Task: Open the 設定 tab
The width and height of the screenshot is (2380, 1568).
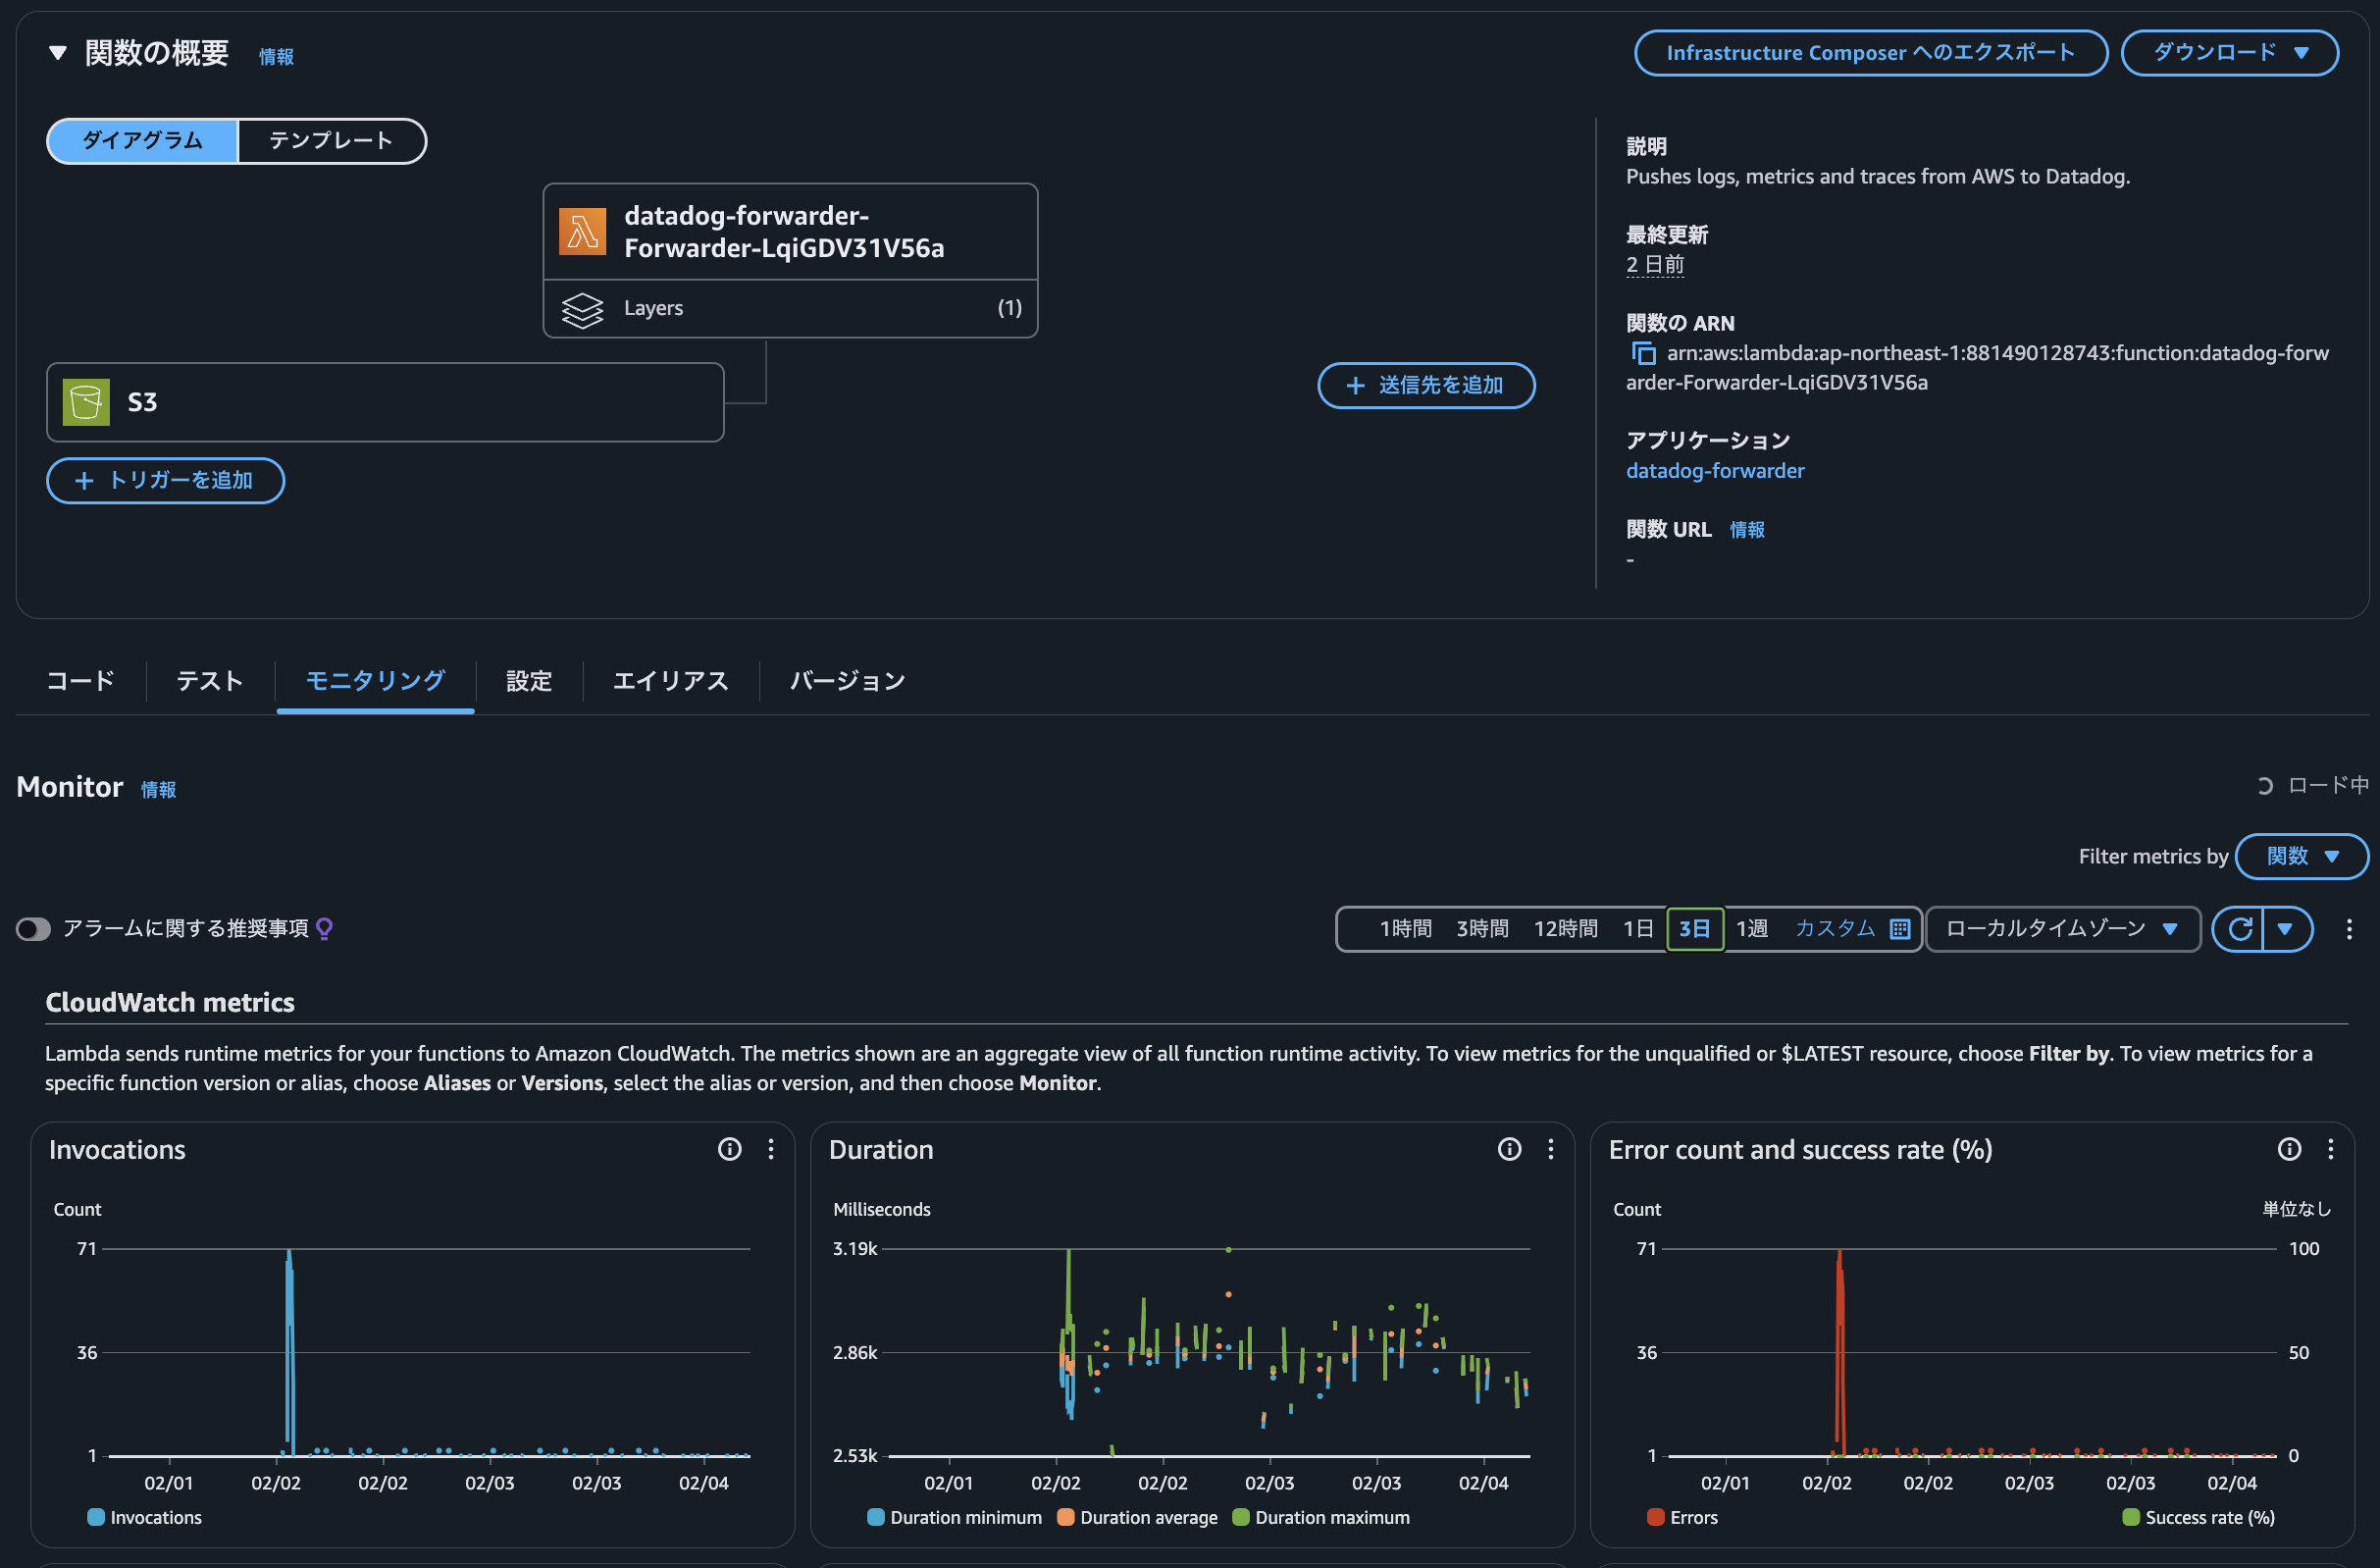Action: click(528, 682)
